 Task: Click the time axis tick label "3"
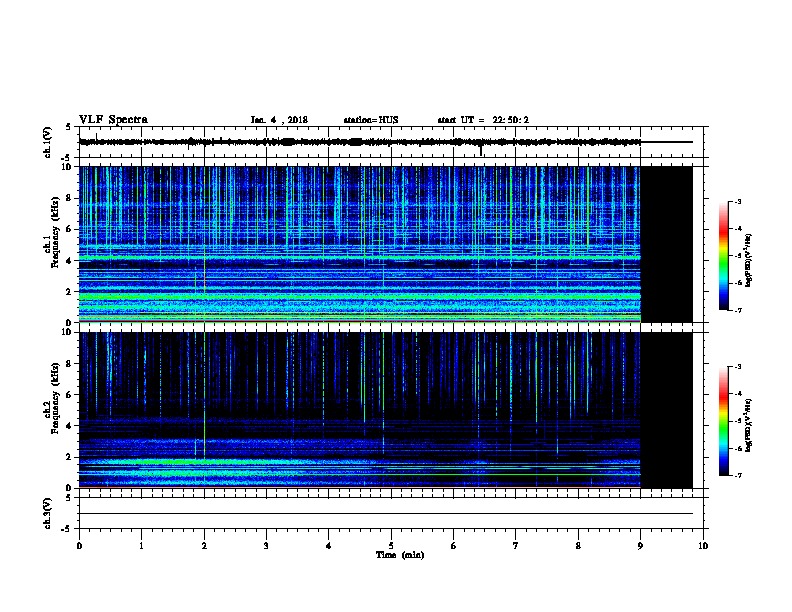pos(266,545)
